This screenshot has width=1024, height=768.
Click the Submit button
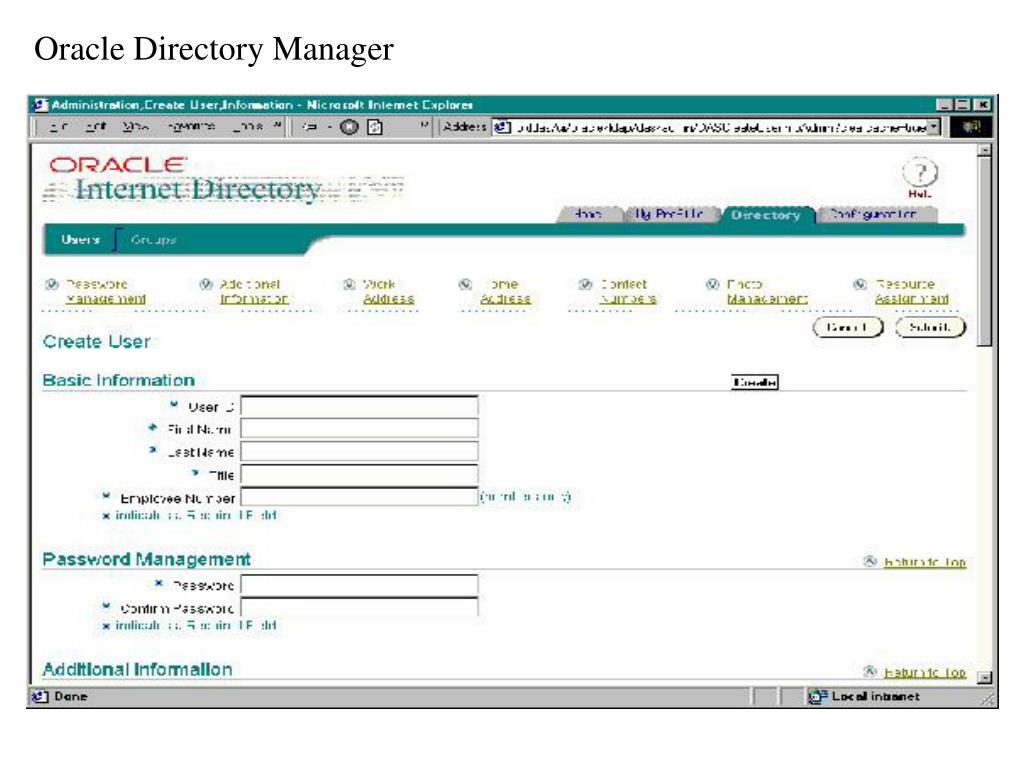click(x=930, y=327)
